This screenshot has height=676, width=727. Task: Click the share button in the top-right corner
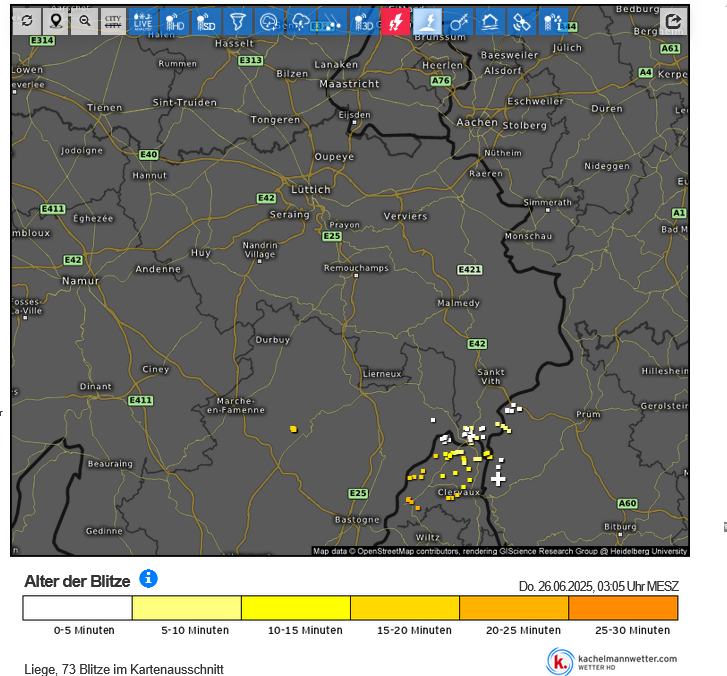click(674, 21)
